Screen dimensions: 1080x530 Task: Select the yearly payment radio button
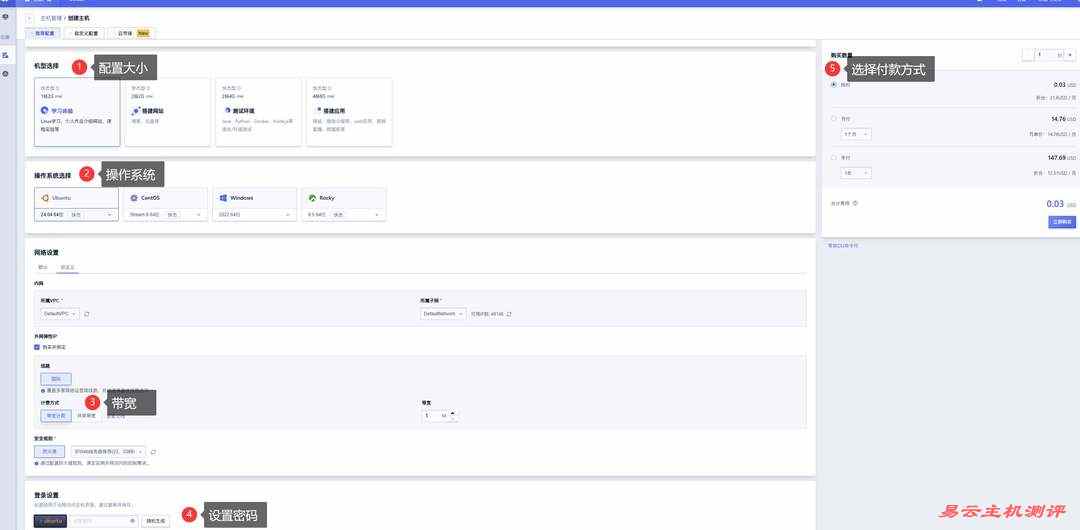(x=834, y=157)
